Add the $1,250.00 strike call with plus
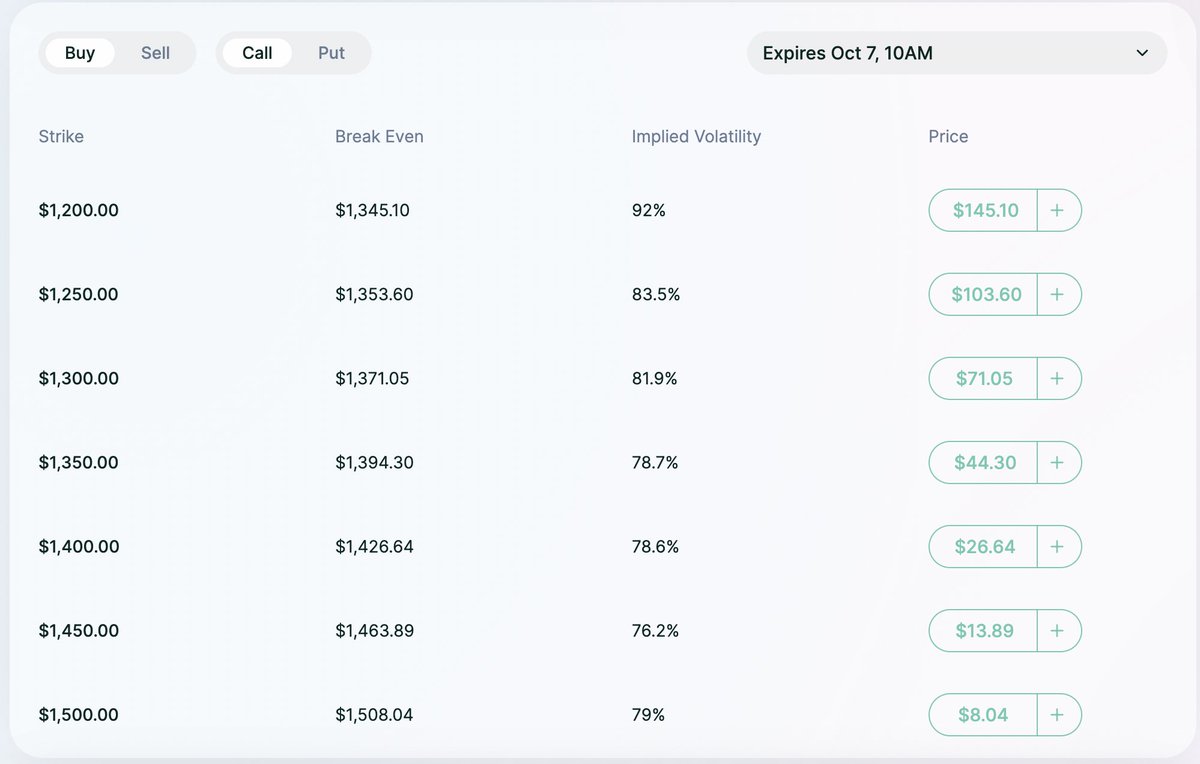Image resolution: width=1200 pixels, height=764 pixels. click(1058, 294)
